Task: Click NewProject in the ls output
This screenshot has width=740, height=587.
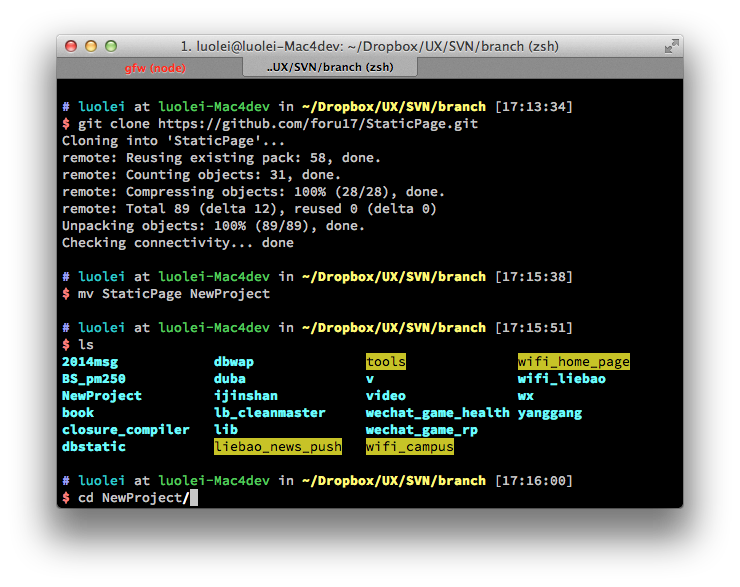Action: point(102,396)
